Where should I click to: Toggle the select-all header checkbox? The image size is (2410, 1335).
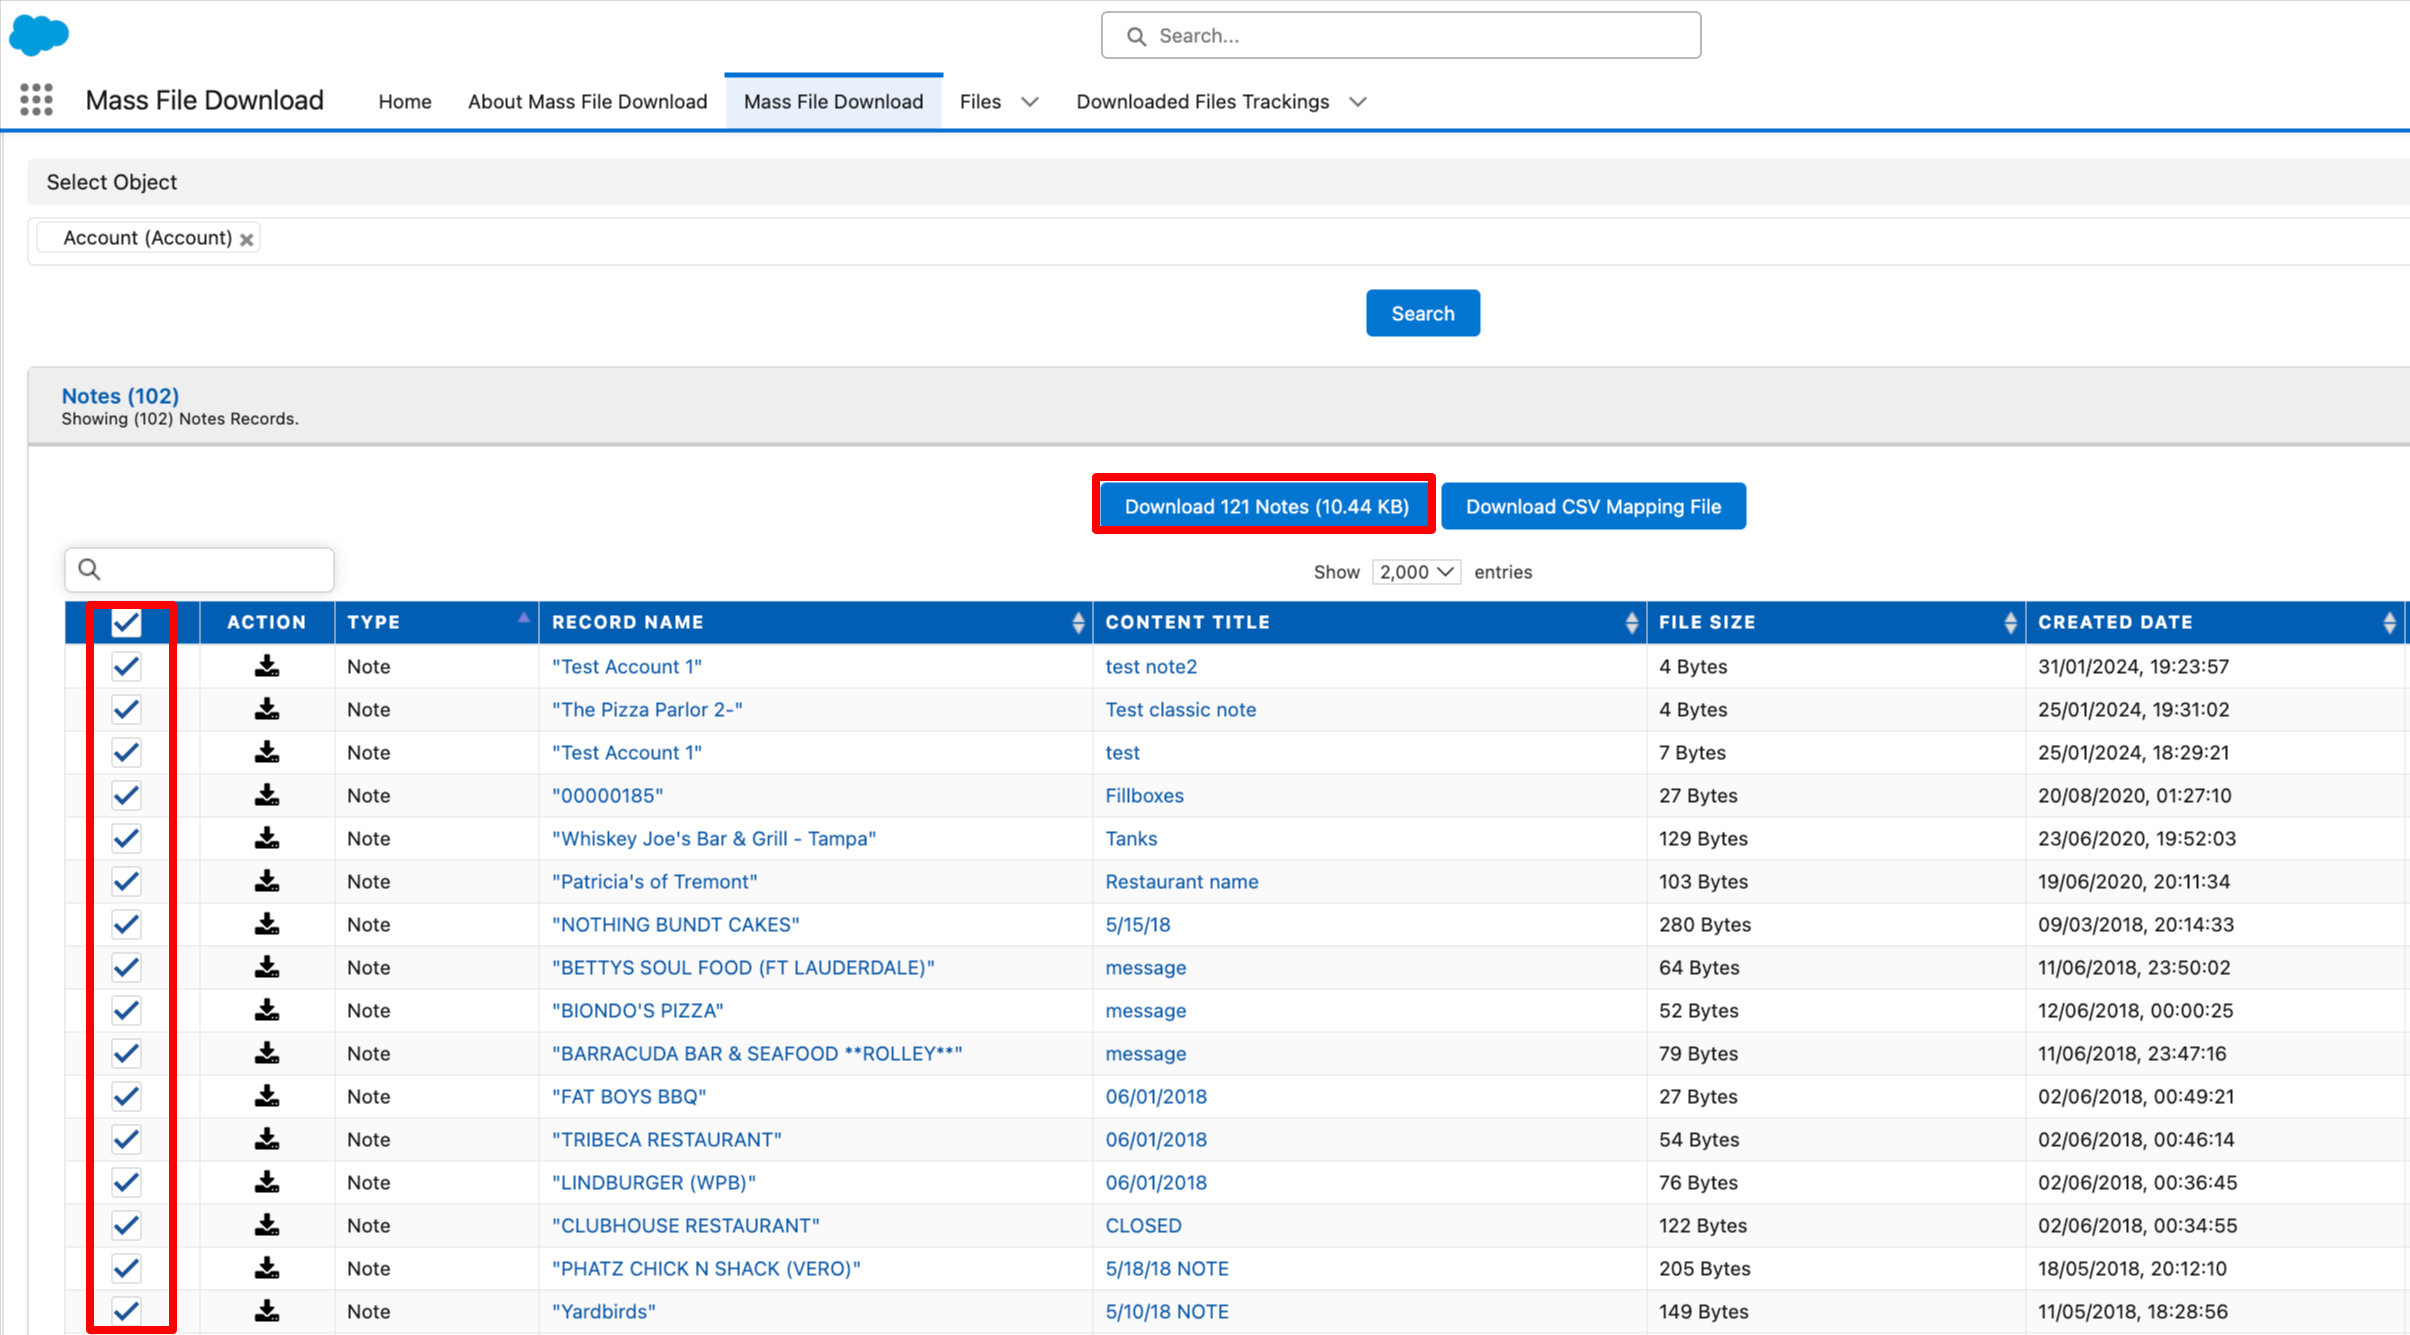point(126,623)
